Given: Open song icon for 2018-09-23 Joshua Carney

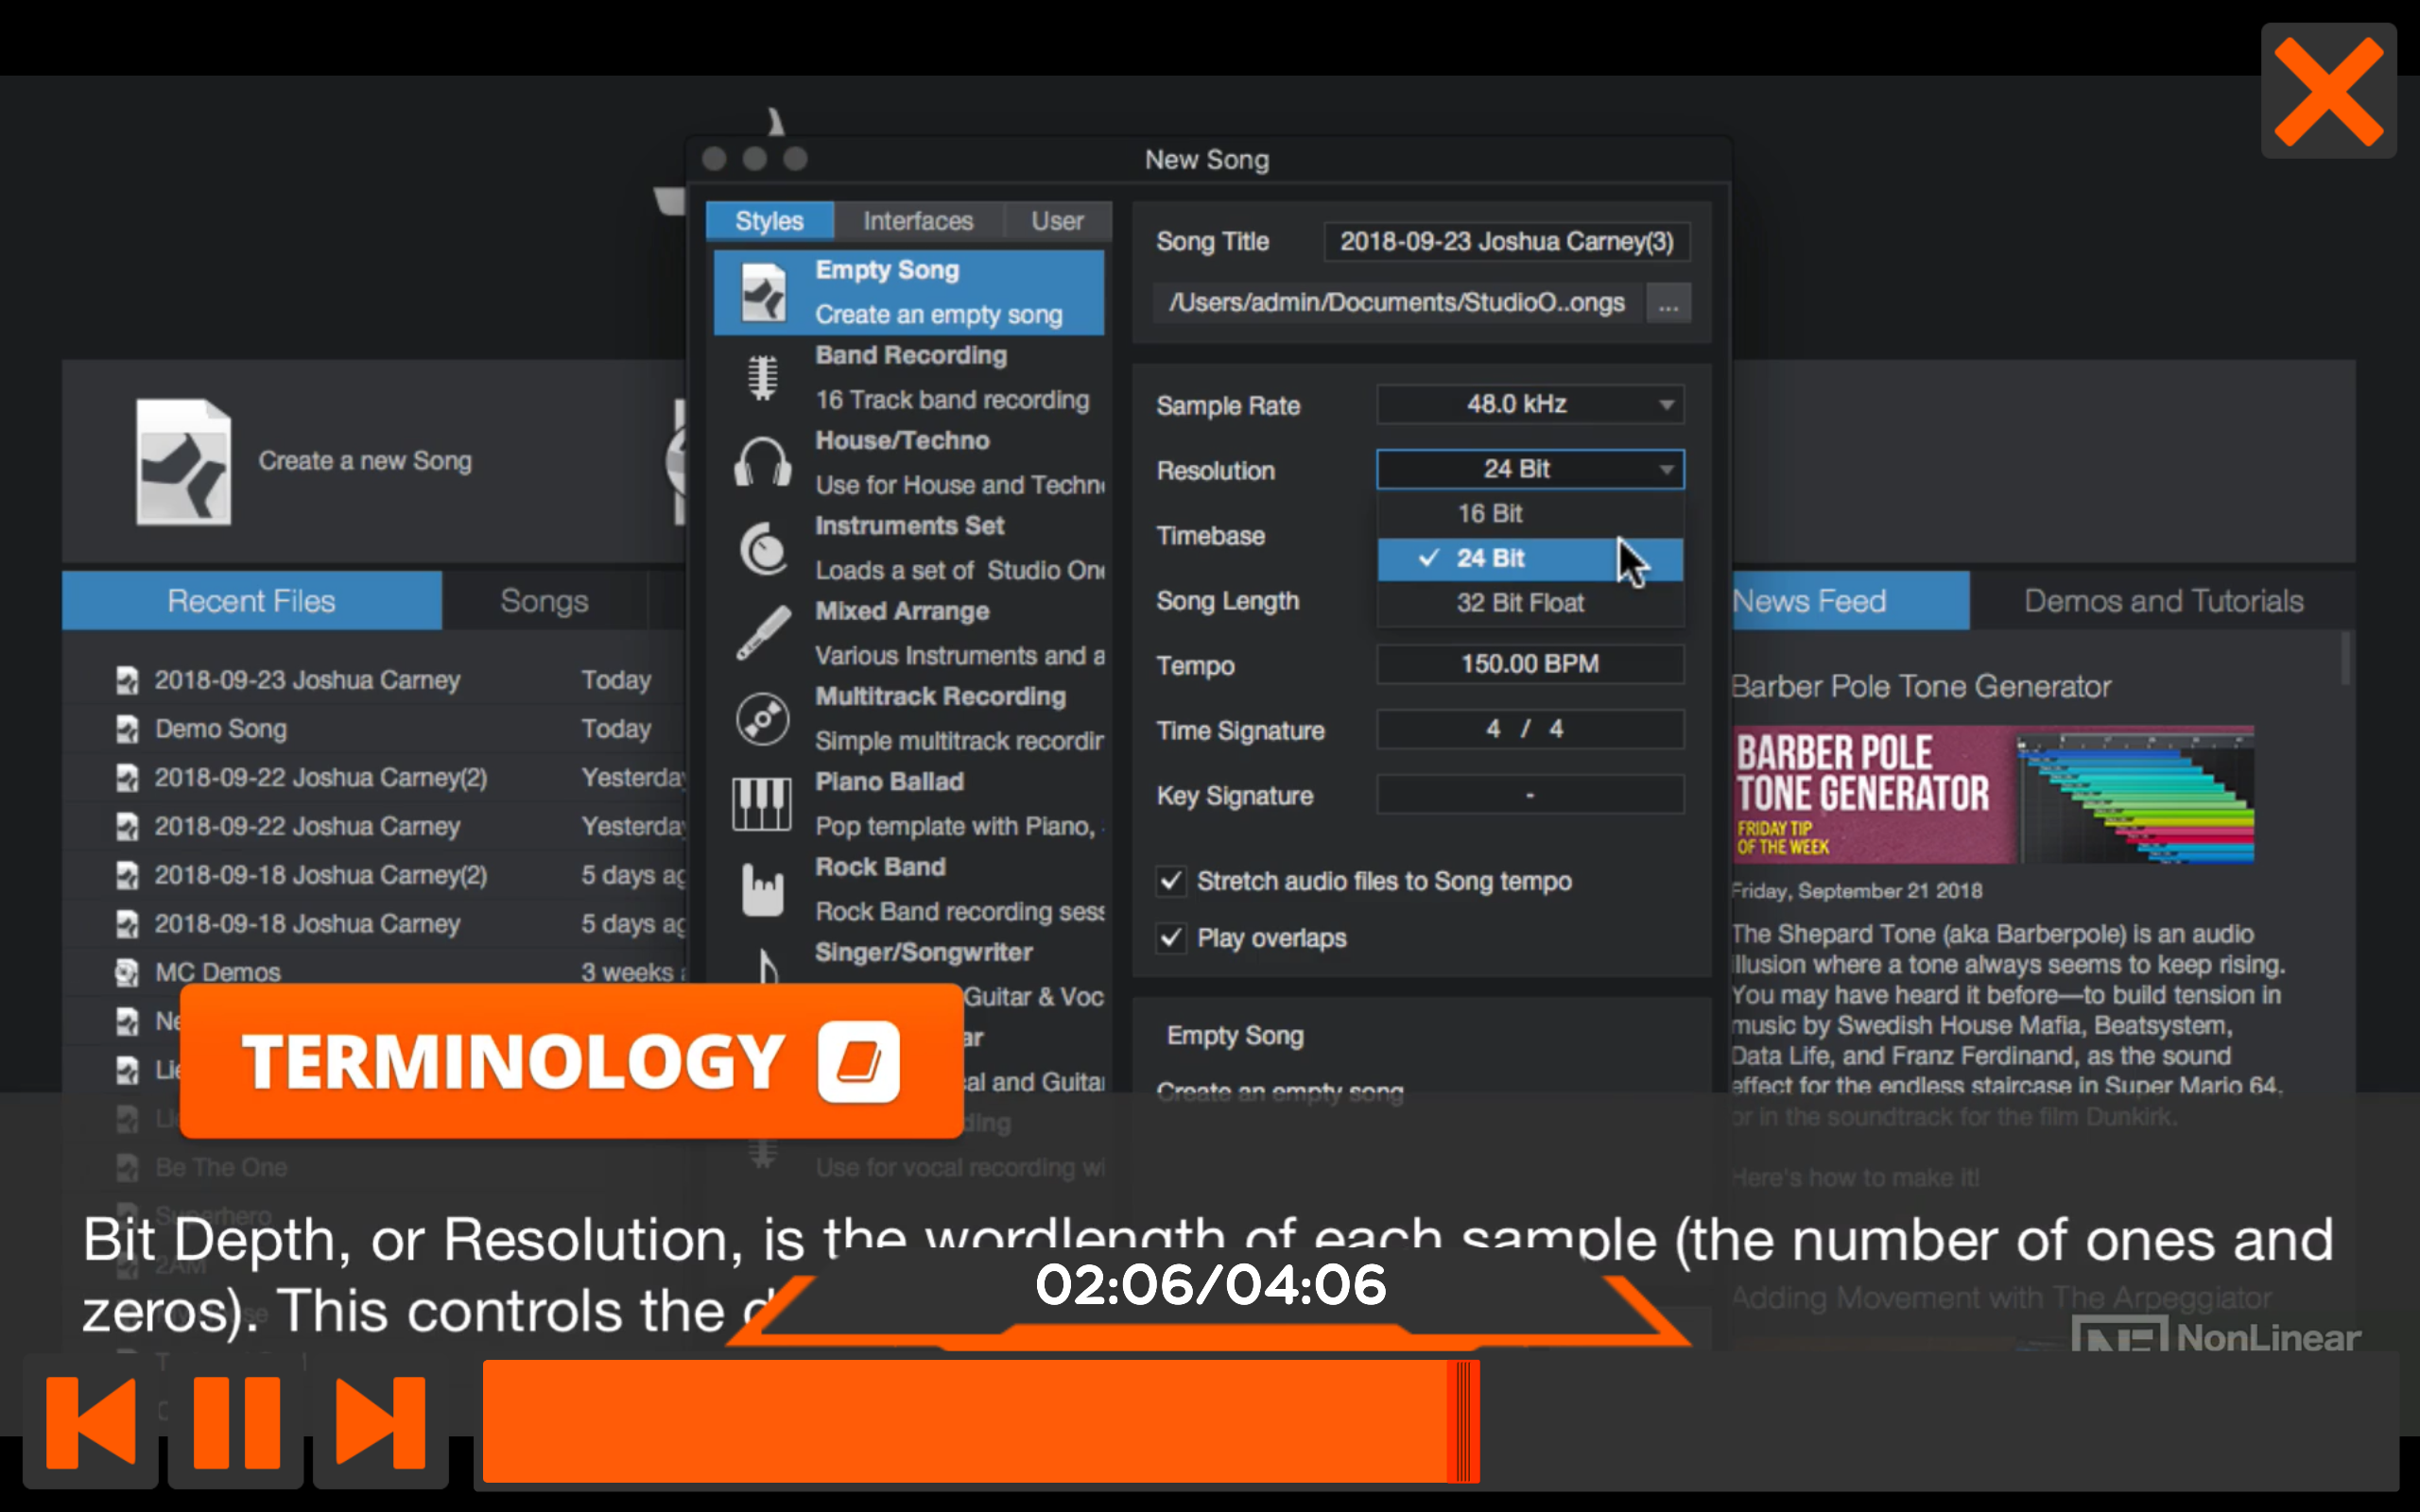Looking at the screenshot, I should click(x=127, y=681).
